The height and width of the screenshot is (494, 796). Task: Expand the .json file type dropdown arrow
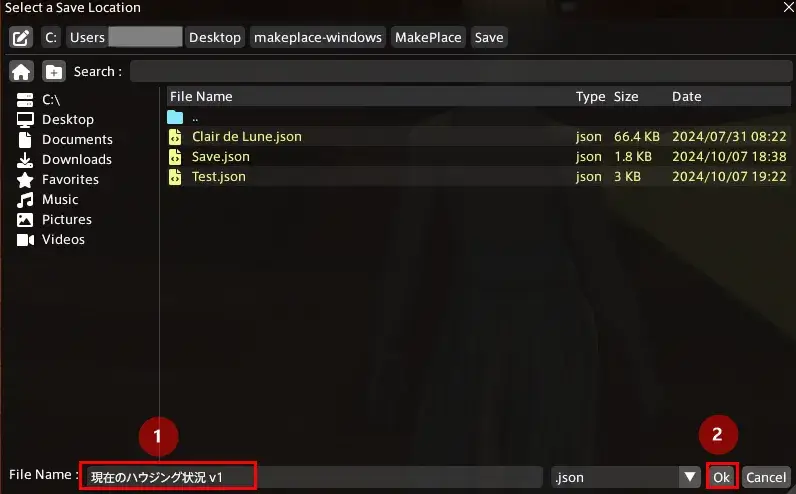(x=690, y=477)
